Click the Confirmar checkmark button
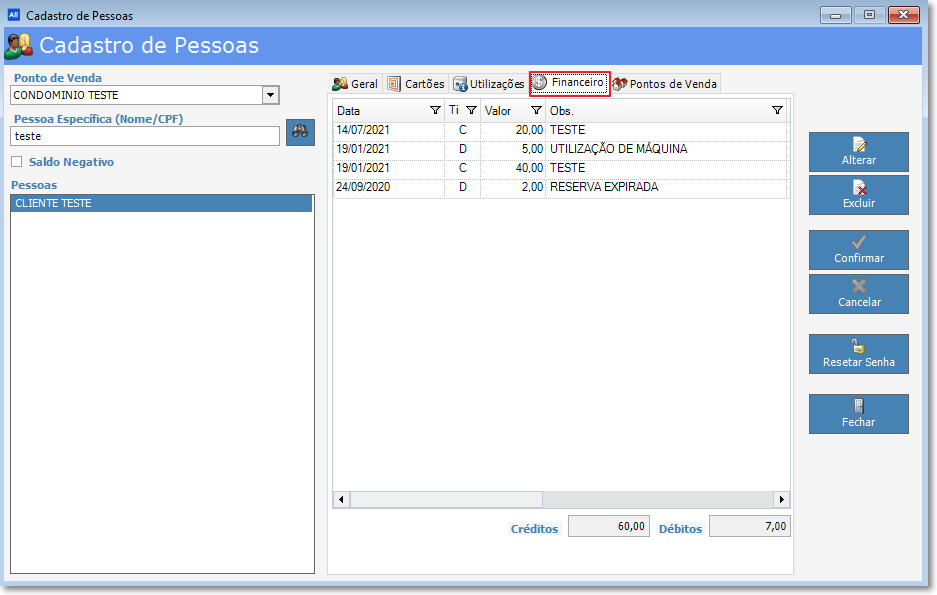 [x=858, y=250]
